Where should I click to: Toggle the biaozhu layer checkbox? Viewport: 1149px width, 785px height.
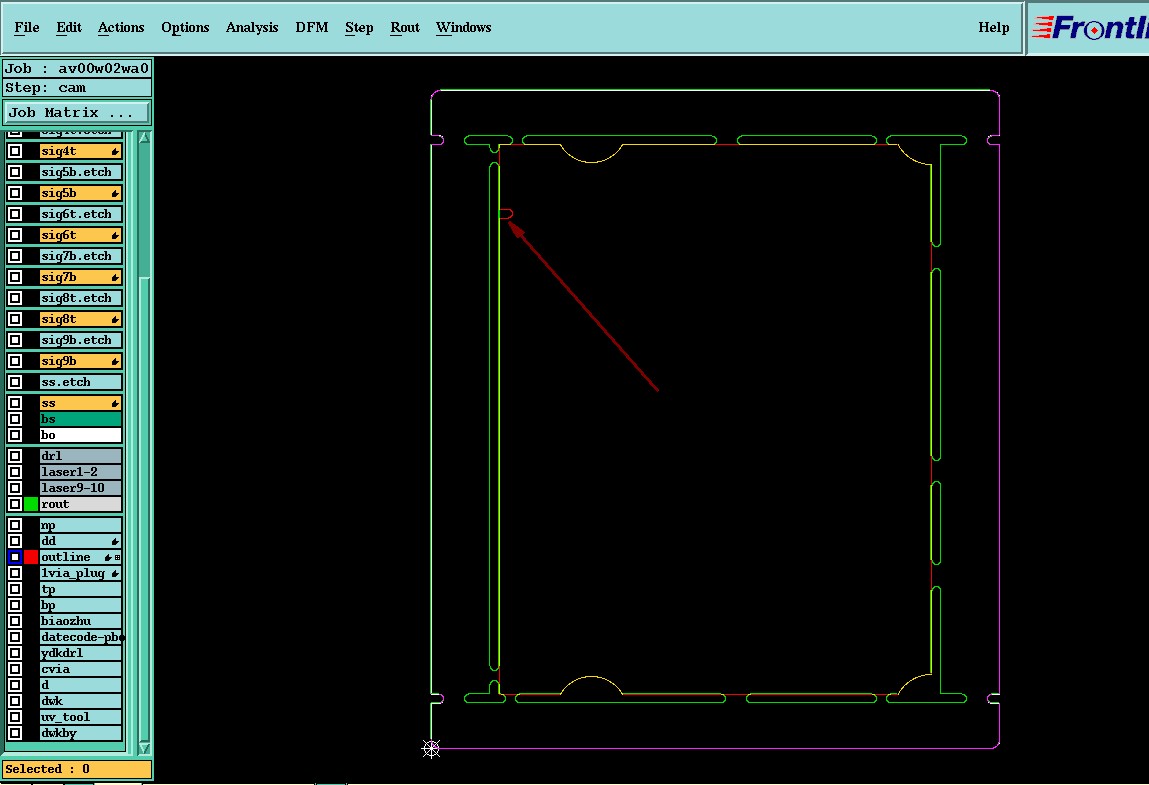[x=15, y=621]
